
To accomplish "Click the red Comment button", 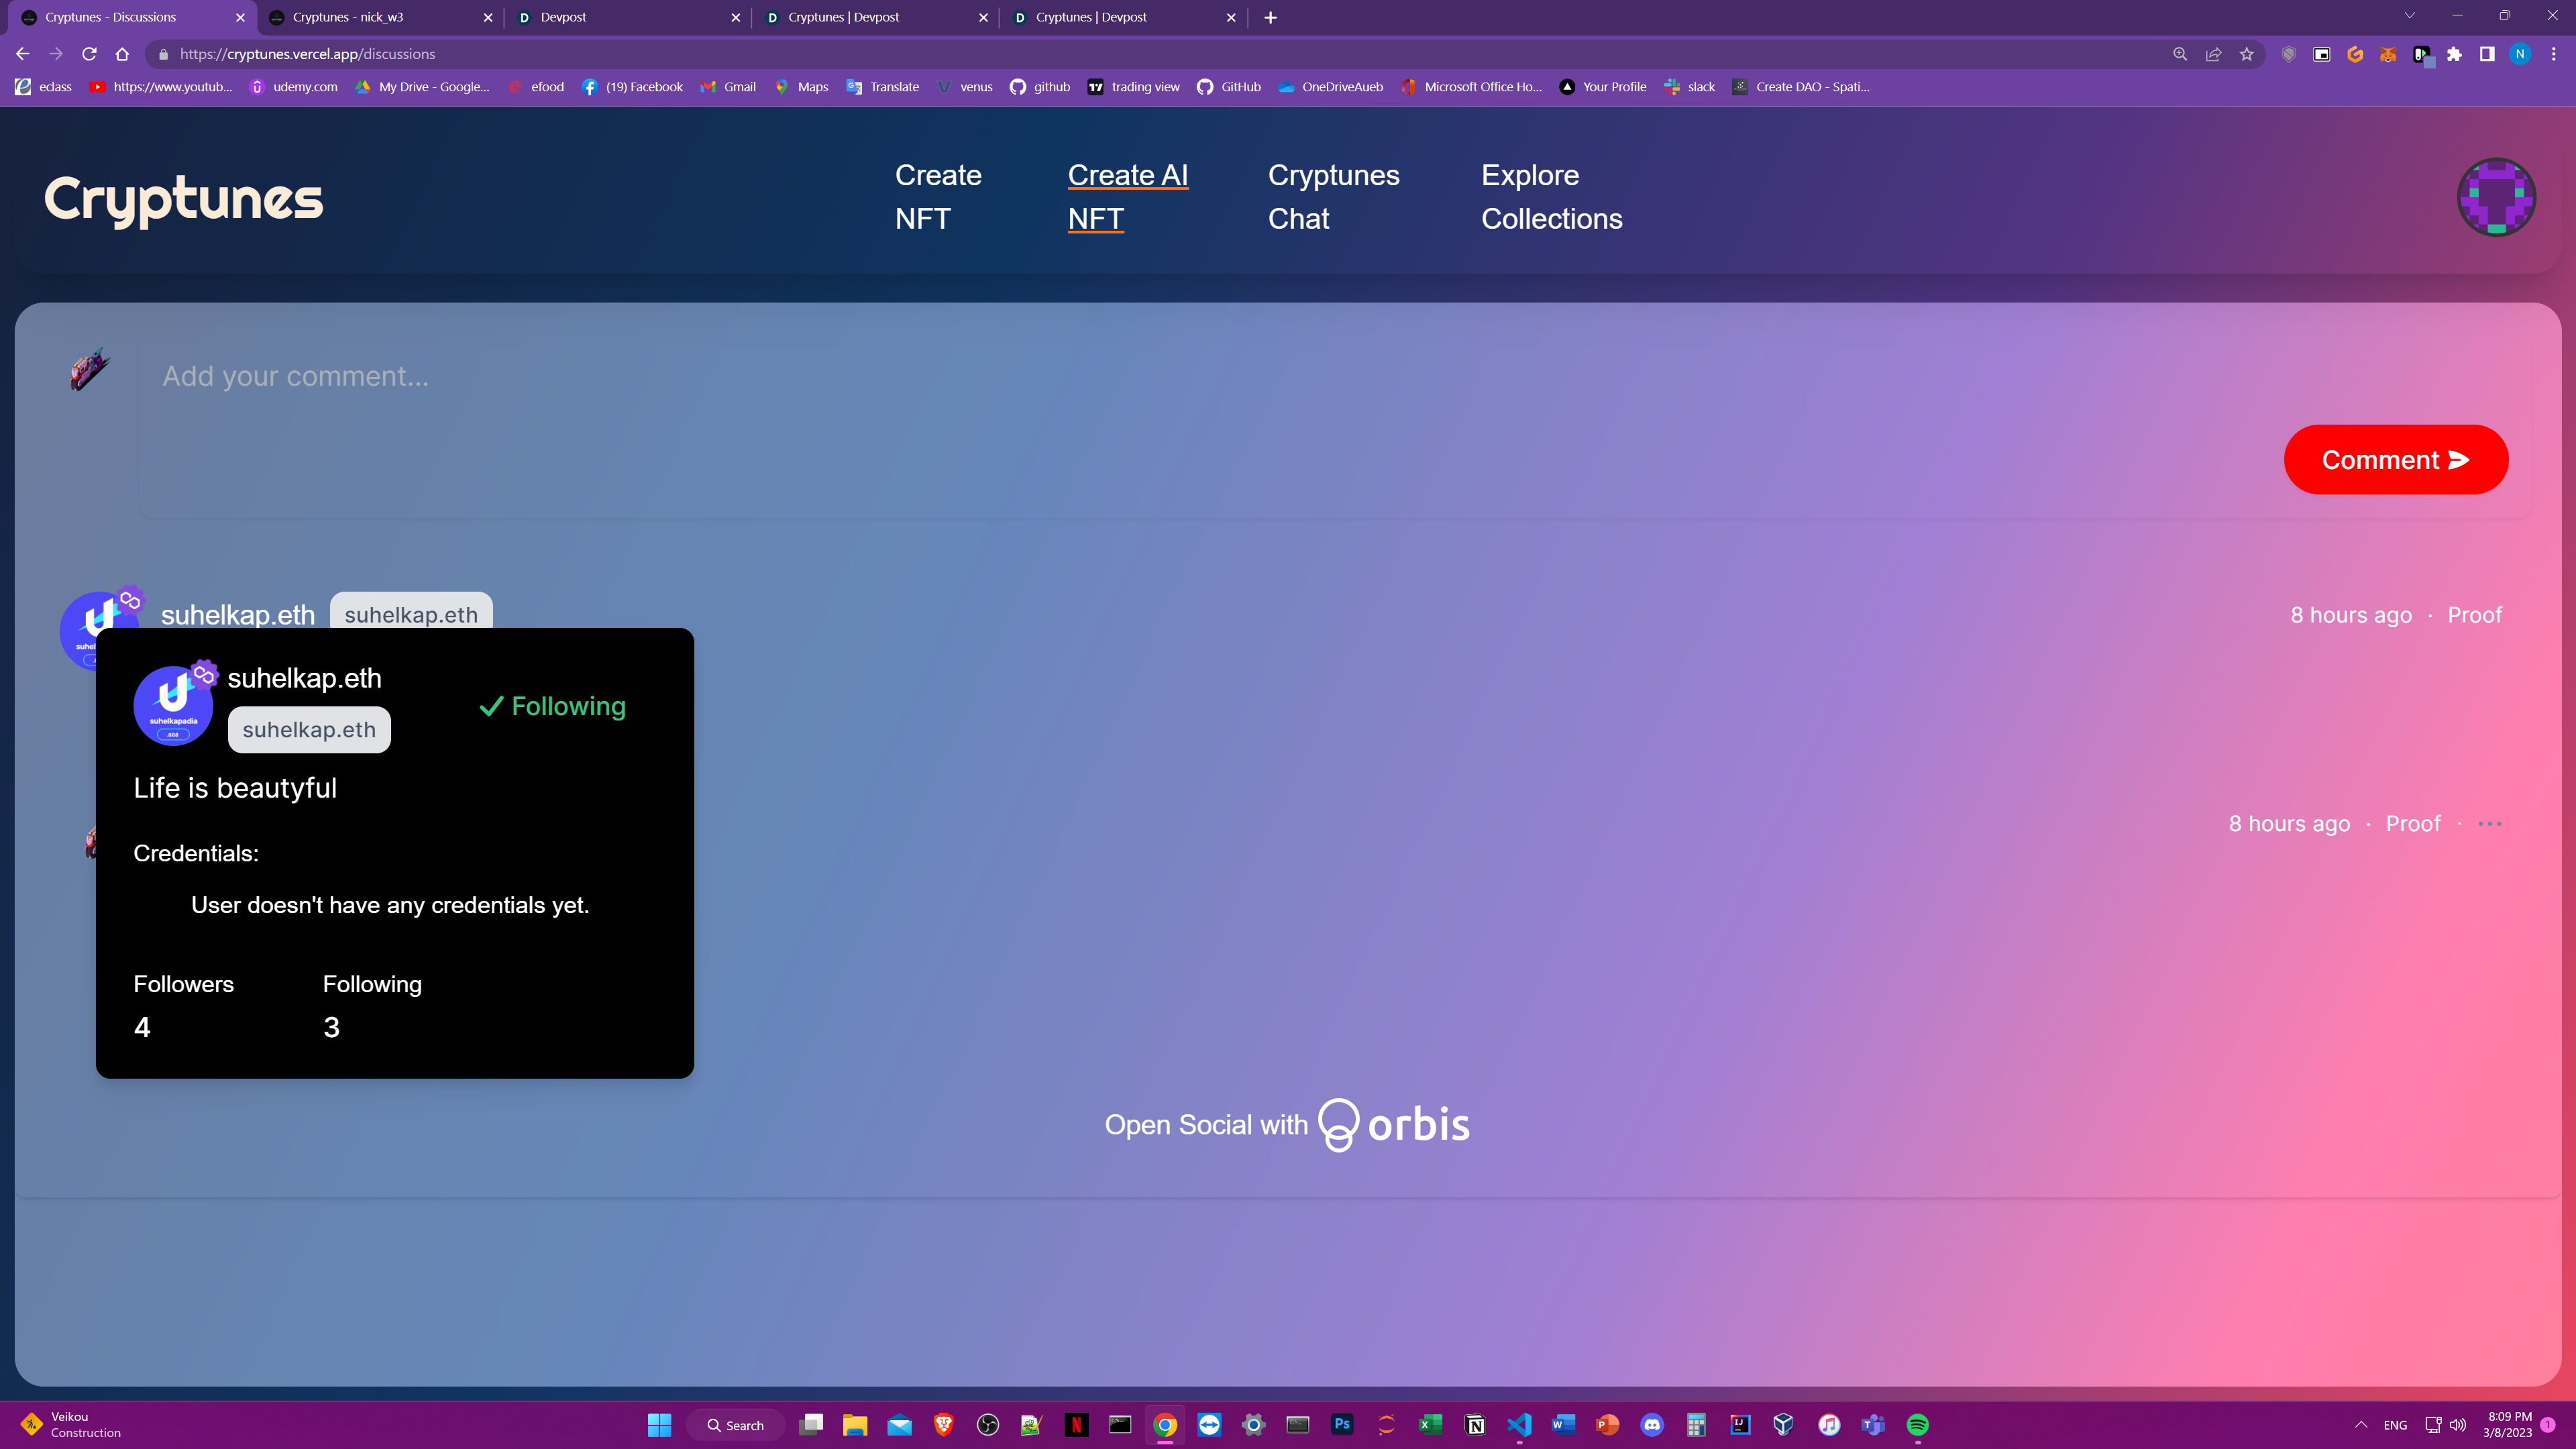I will [2395, 460].
